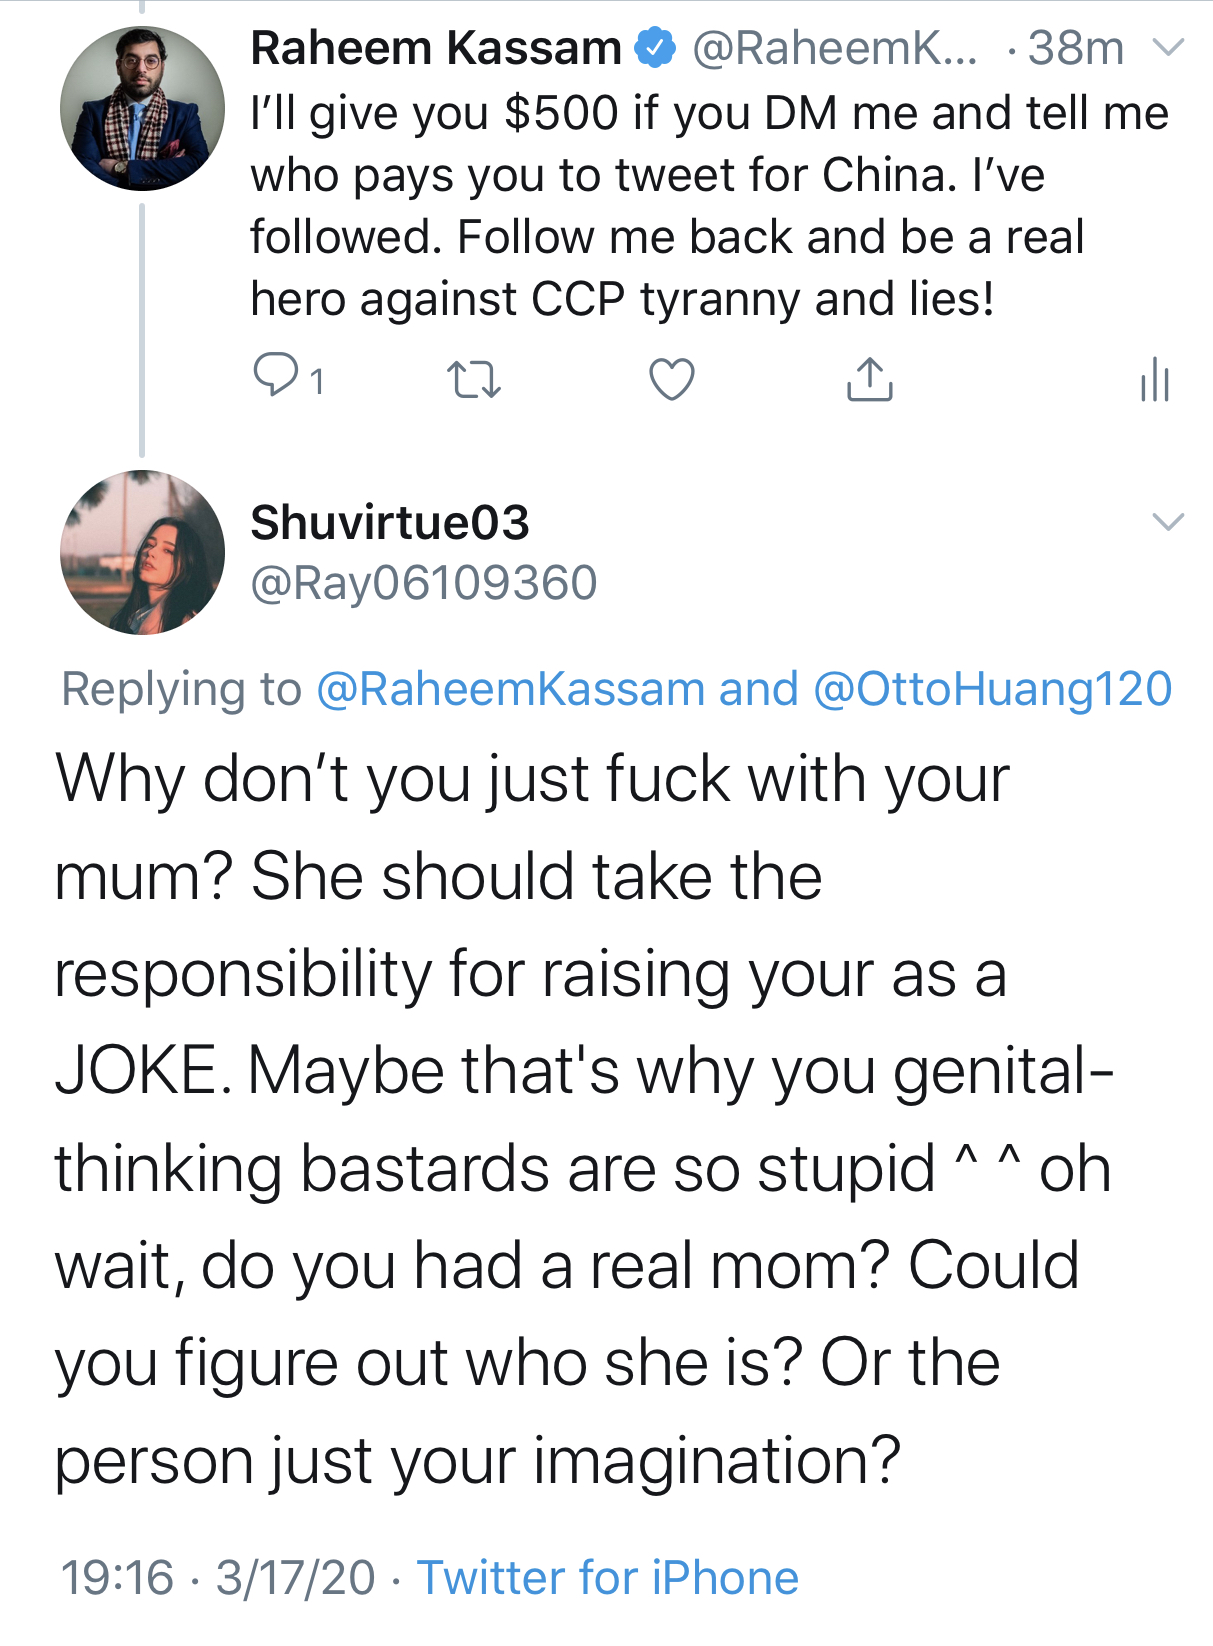
Task: Expand the chevron menu on Raheem's tweet
Action: 1168,47
